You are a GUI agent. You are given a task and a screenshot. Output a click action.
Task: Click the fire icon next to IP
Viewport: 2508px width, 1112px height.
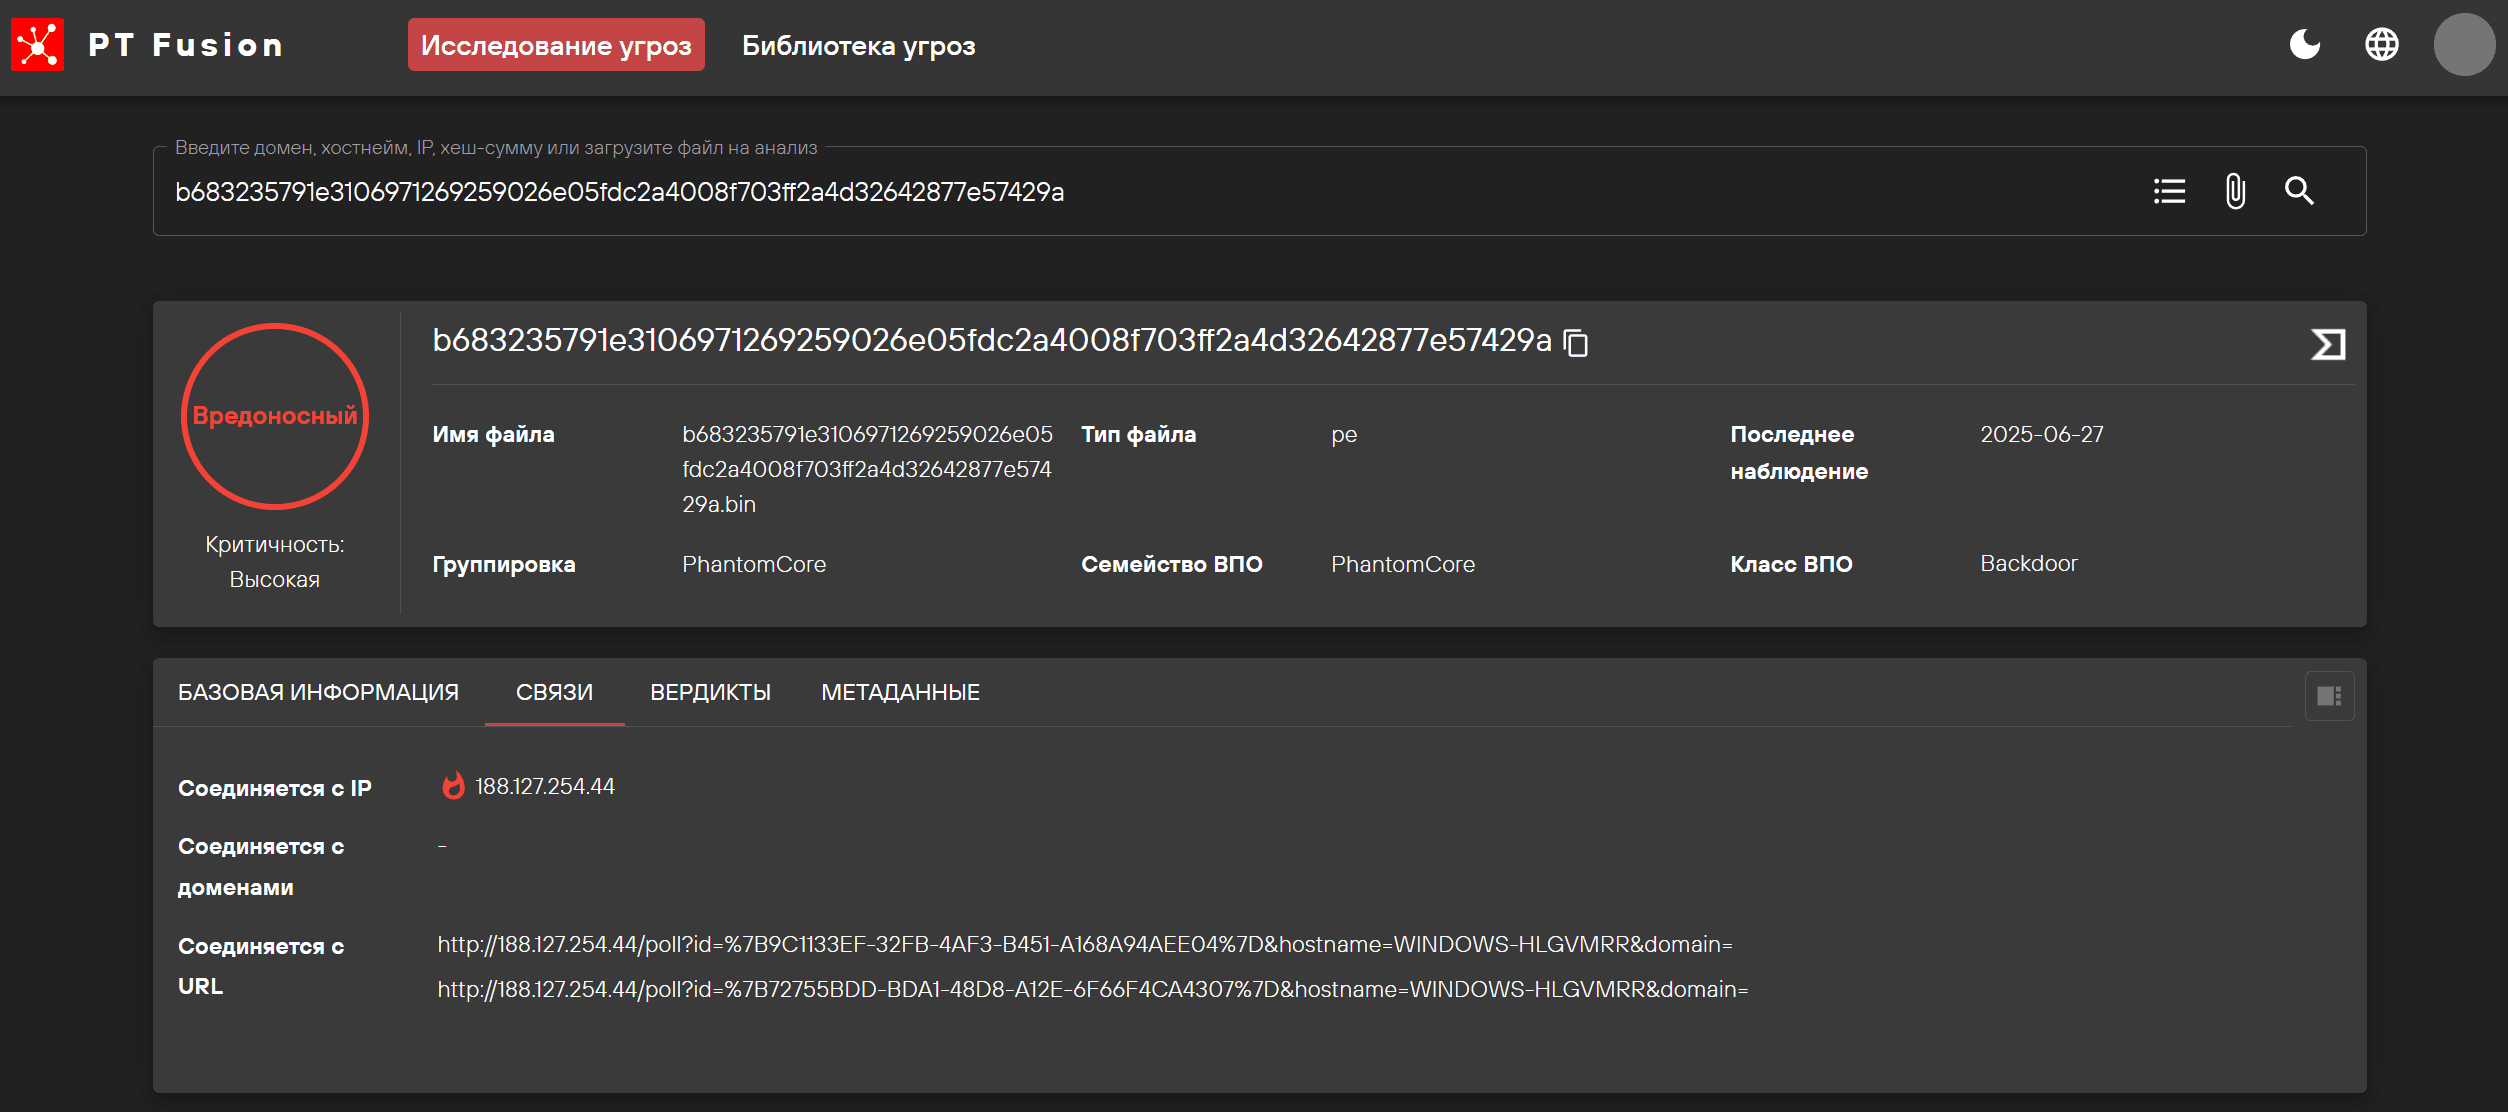click(453, 786)
